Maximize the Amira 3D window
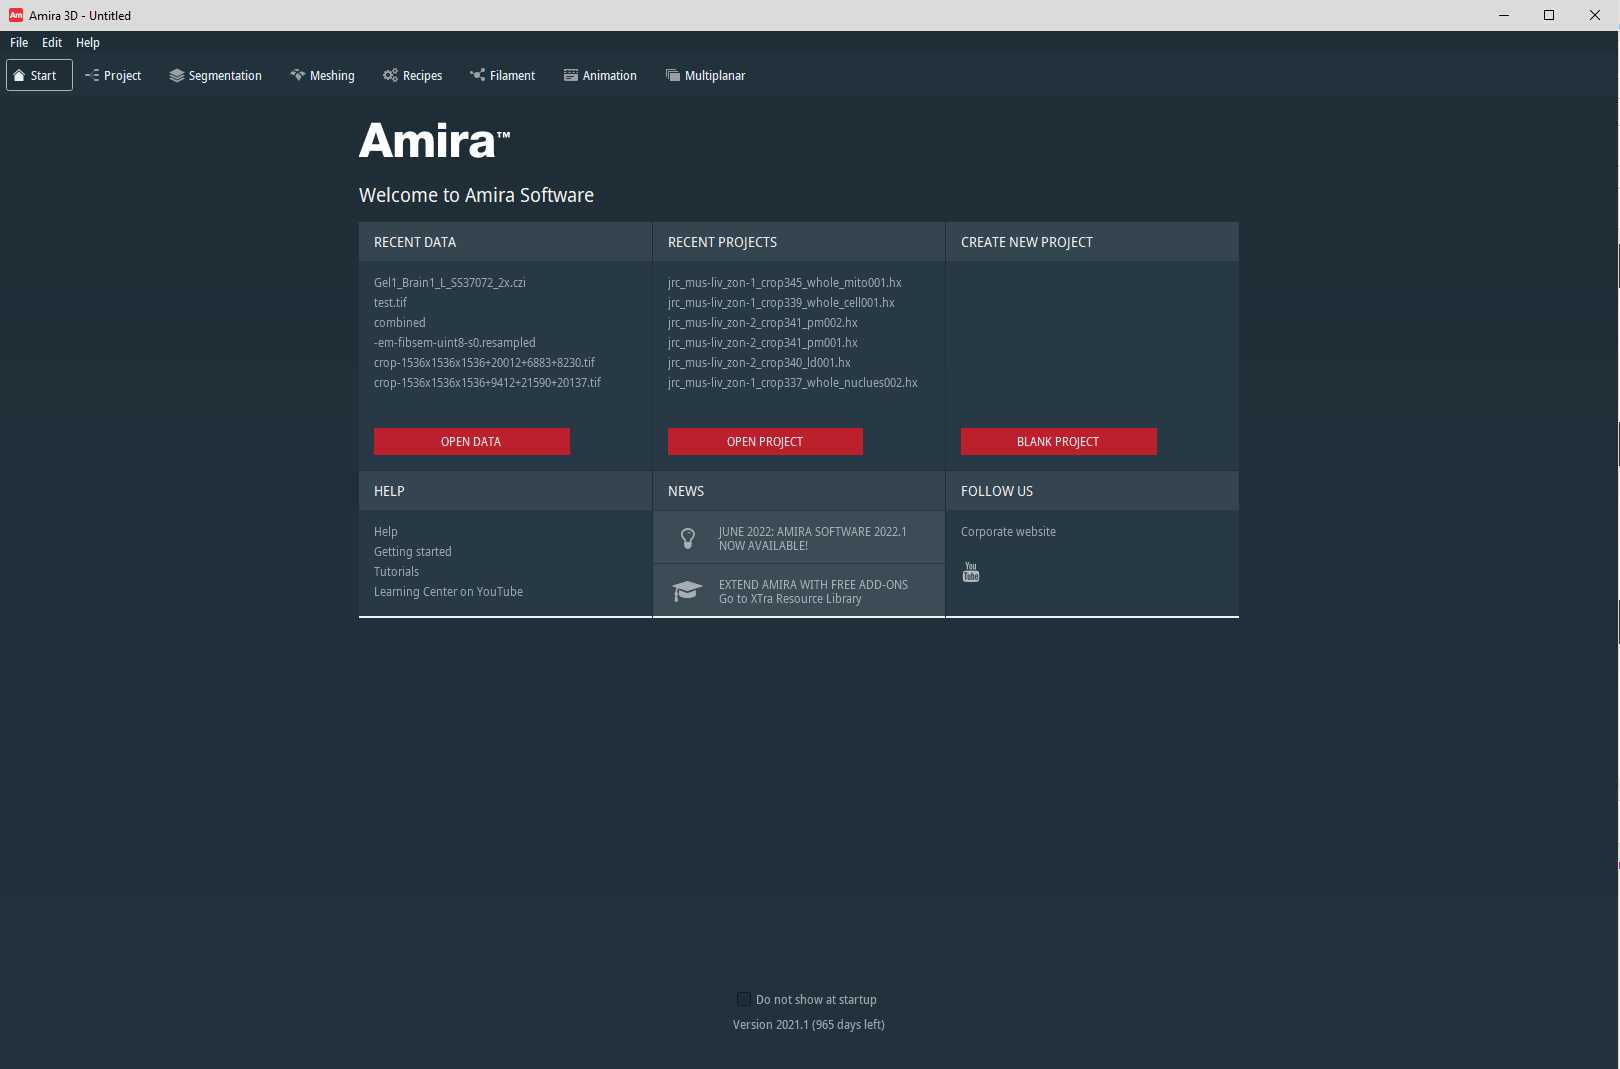1620x1069 pixels. [x=1549, y=15]
